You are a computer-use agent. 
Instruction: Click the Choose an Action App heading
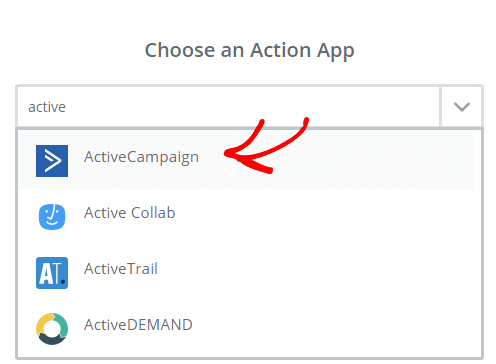pos(249,51)
